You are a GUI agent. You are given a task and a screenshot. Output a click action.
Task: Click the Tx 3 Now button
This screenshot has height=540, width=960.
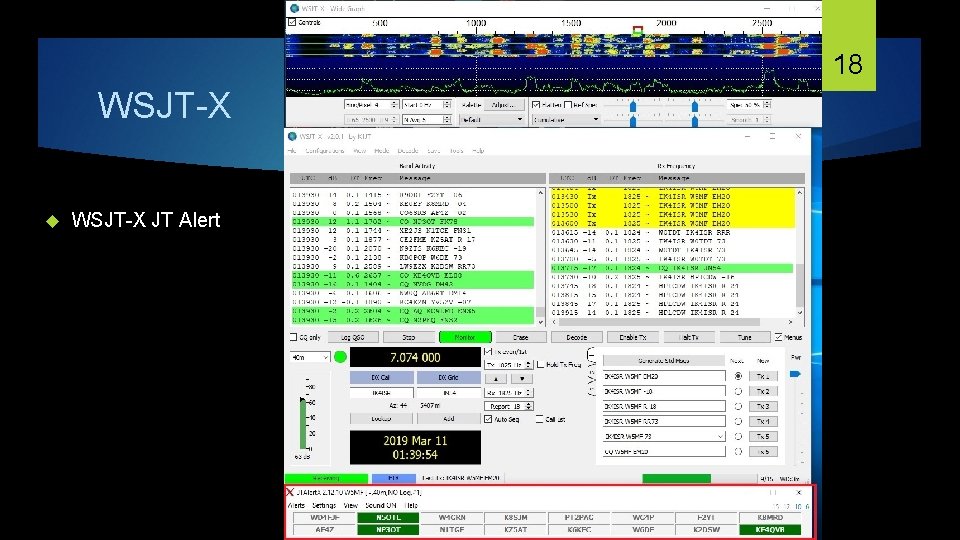[763, 407]
